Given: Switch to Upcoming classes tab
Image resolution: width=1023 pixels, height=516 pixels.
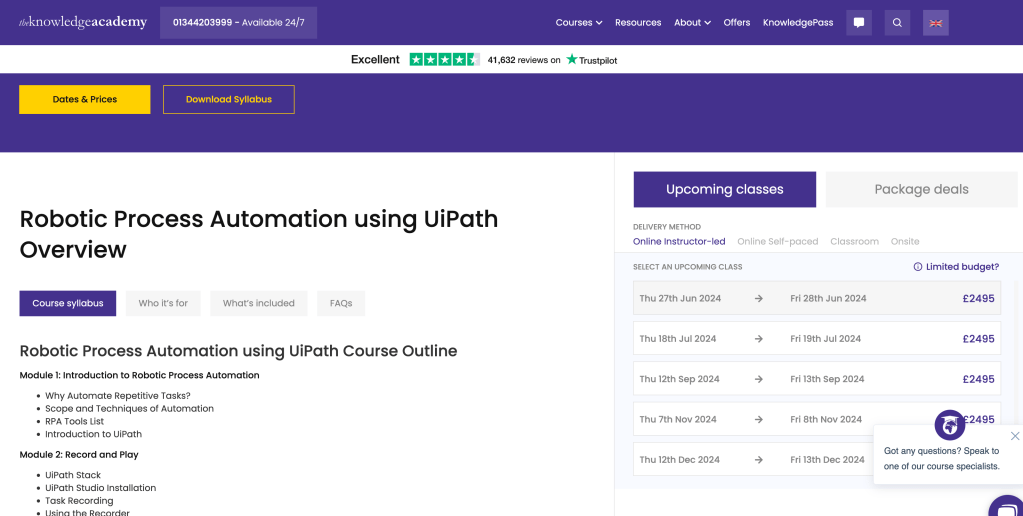Looking at the screenshot, I should pyautogui.click(x=725, y=189).
